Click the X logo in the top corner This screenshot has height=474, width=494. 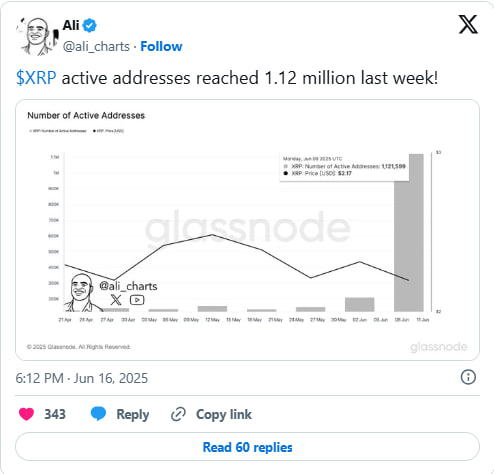point(468,24)
